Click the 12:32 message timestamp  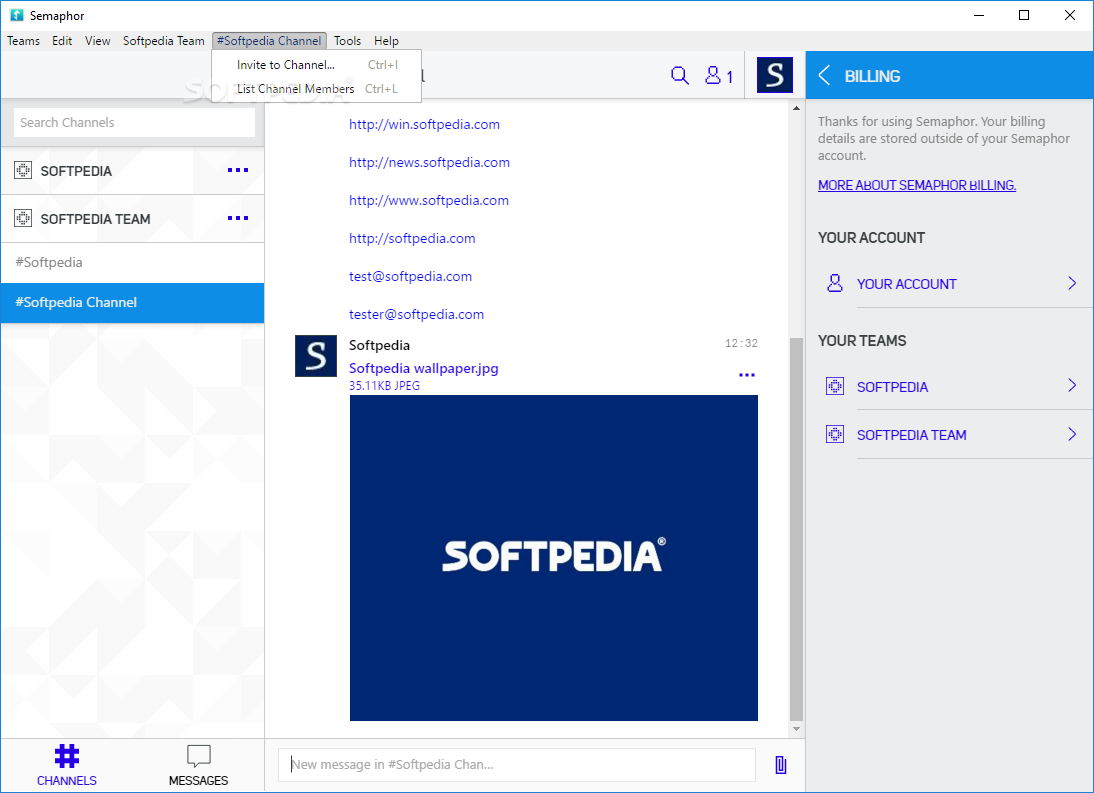pos(741,343)
